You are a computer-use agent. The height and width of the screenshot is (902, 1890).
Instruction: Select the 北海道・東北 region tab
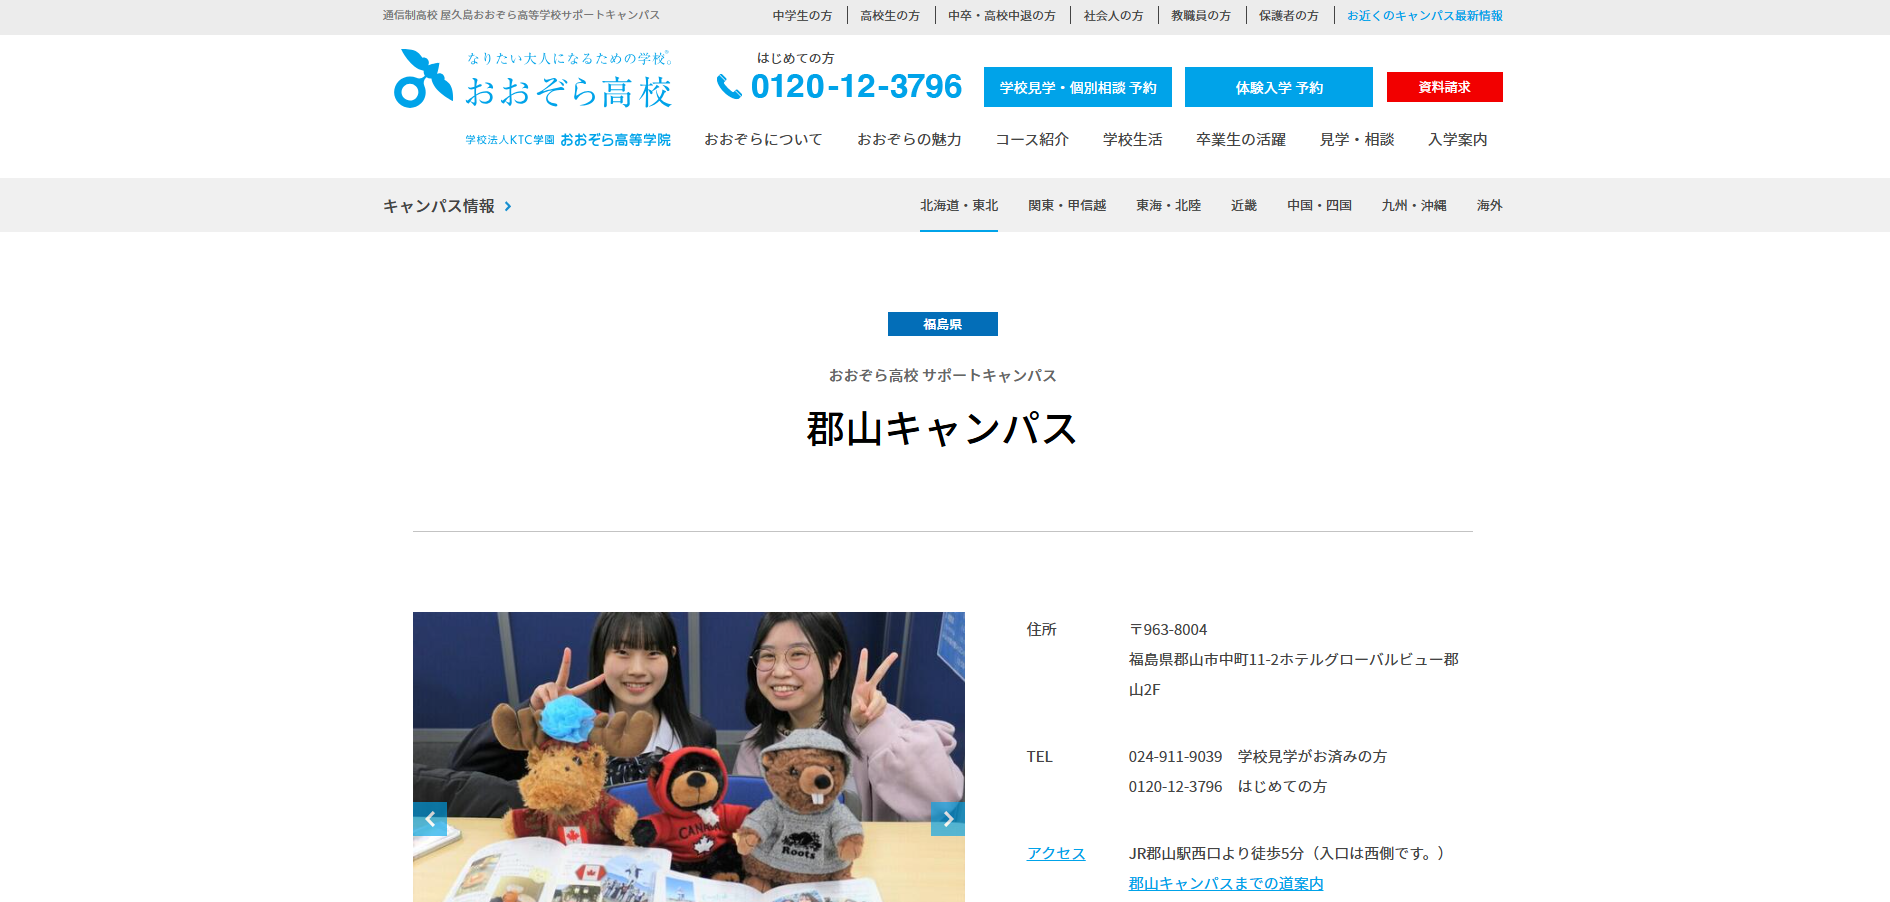(958, 206)
